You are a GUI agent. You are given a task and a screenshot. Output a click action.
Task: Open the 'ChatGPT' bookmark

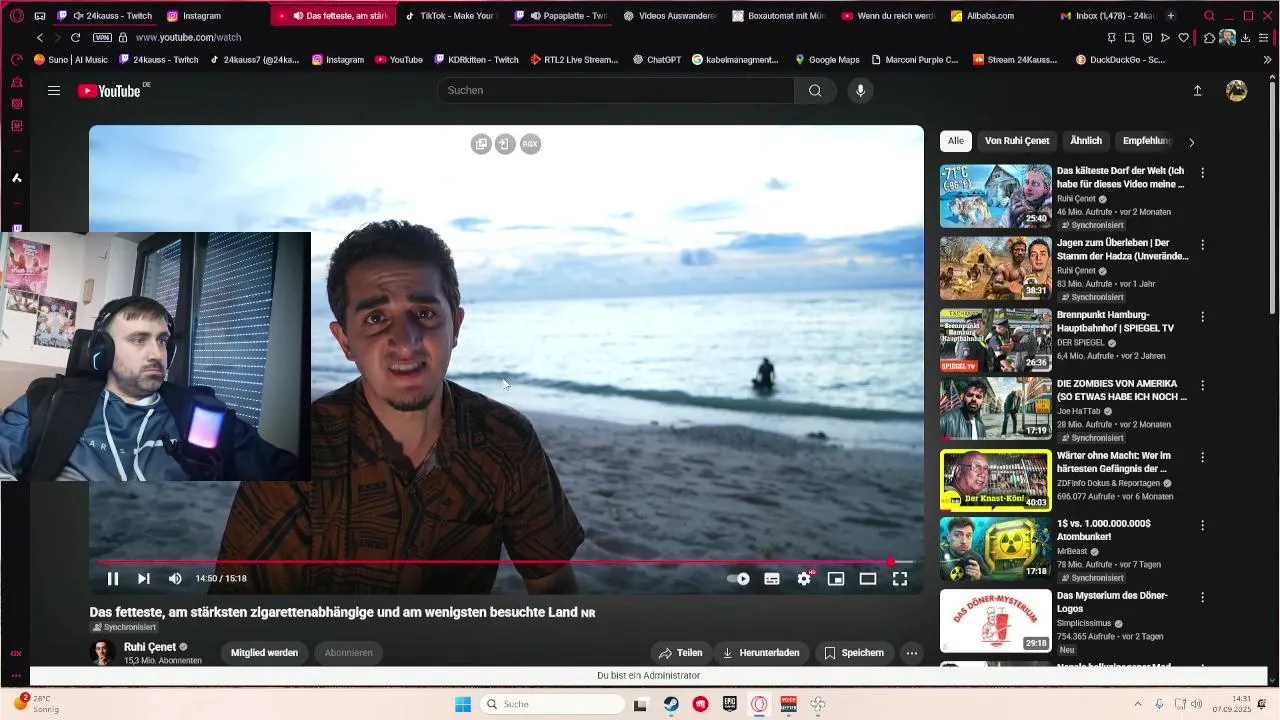point(656,60)
